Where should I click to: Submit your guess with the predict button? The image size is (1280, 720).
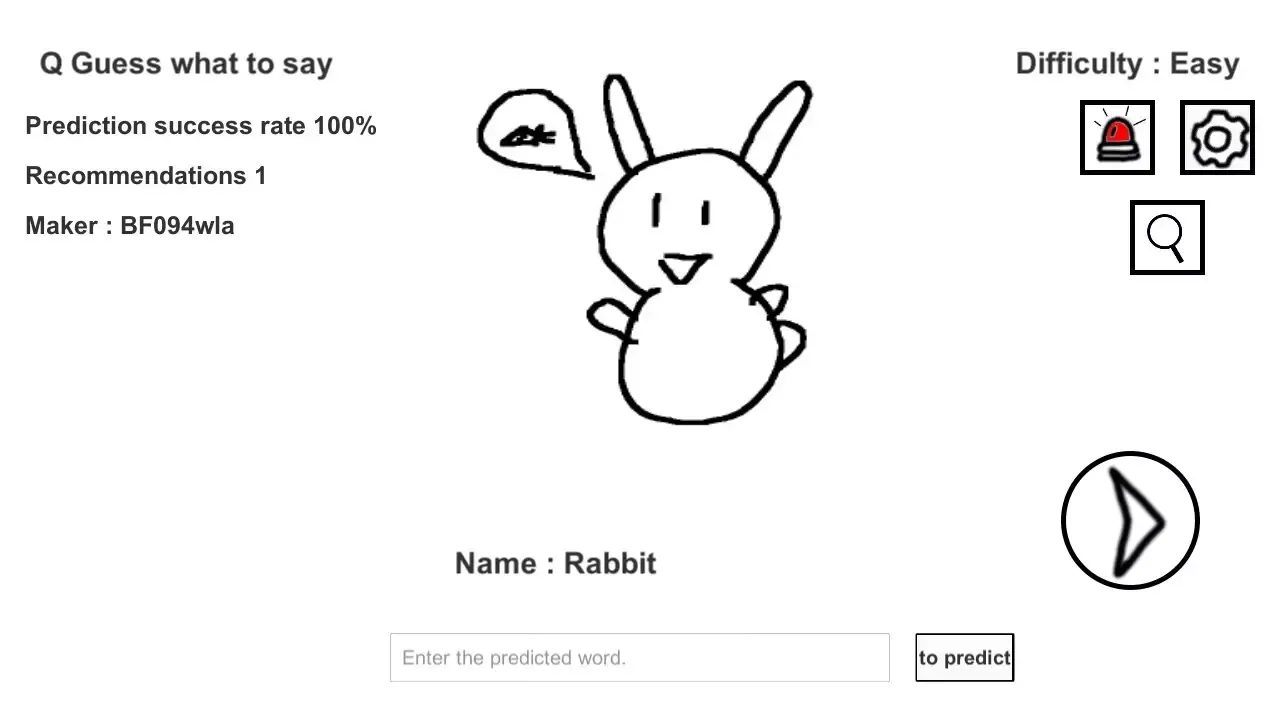pos(964,657)
